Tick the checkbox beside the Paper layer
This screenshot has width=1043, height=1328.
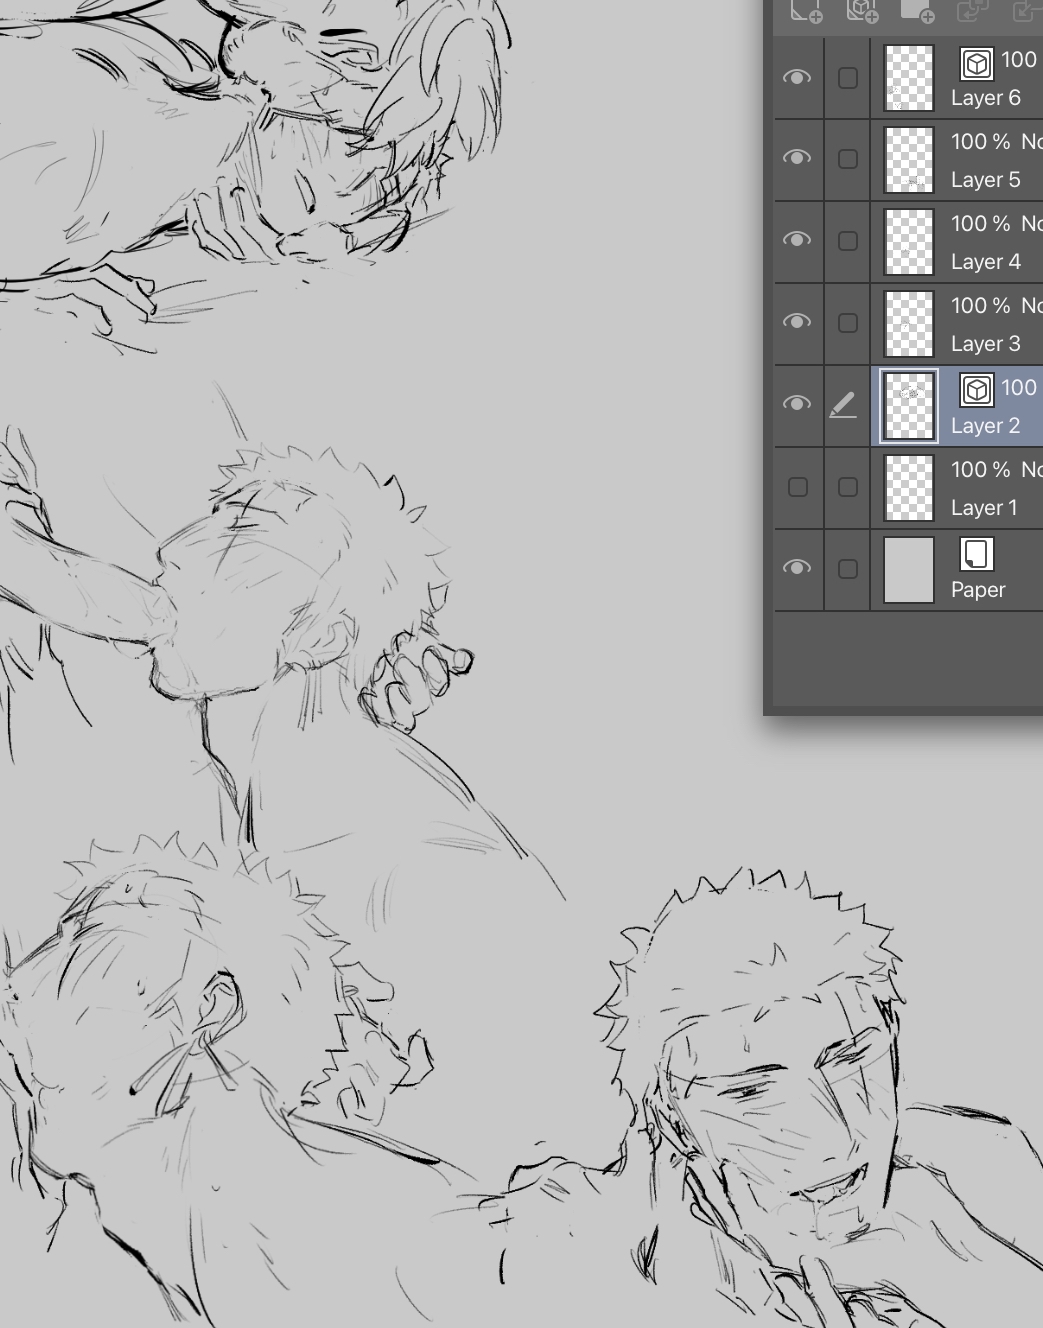point(847,569)
